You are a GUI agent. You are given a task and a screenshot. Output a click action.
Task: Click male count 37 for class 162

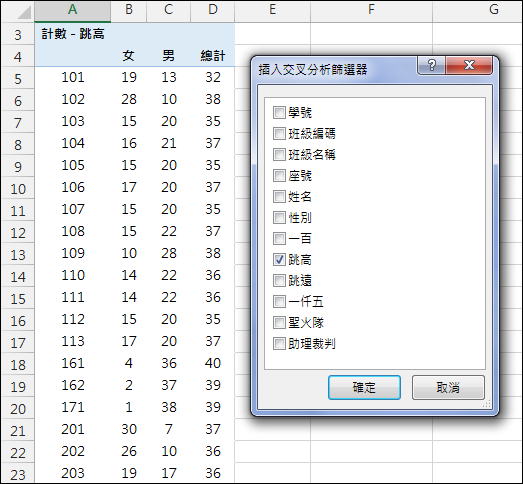coord(169,386)
